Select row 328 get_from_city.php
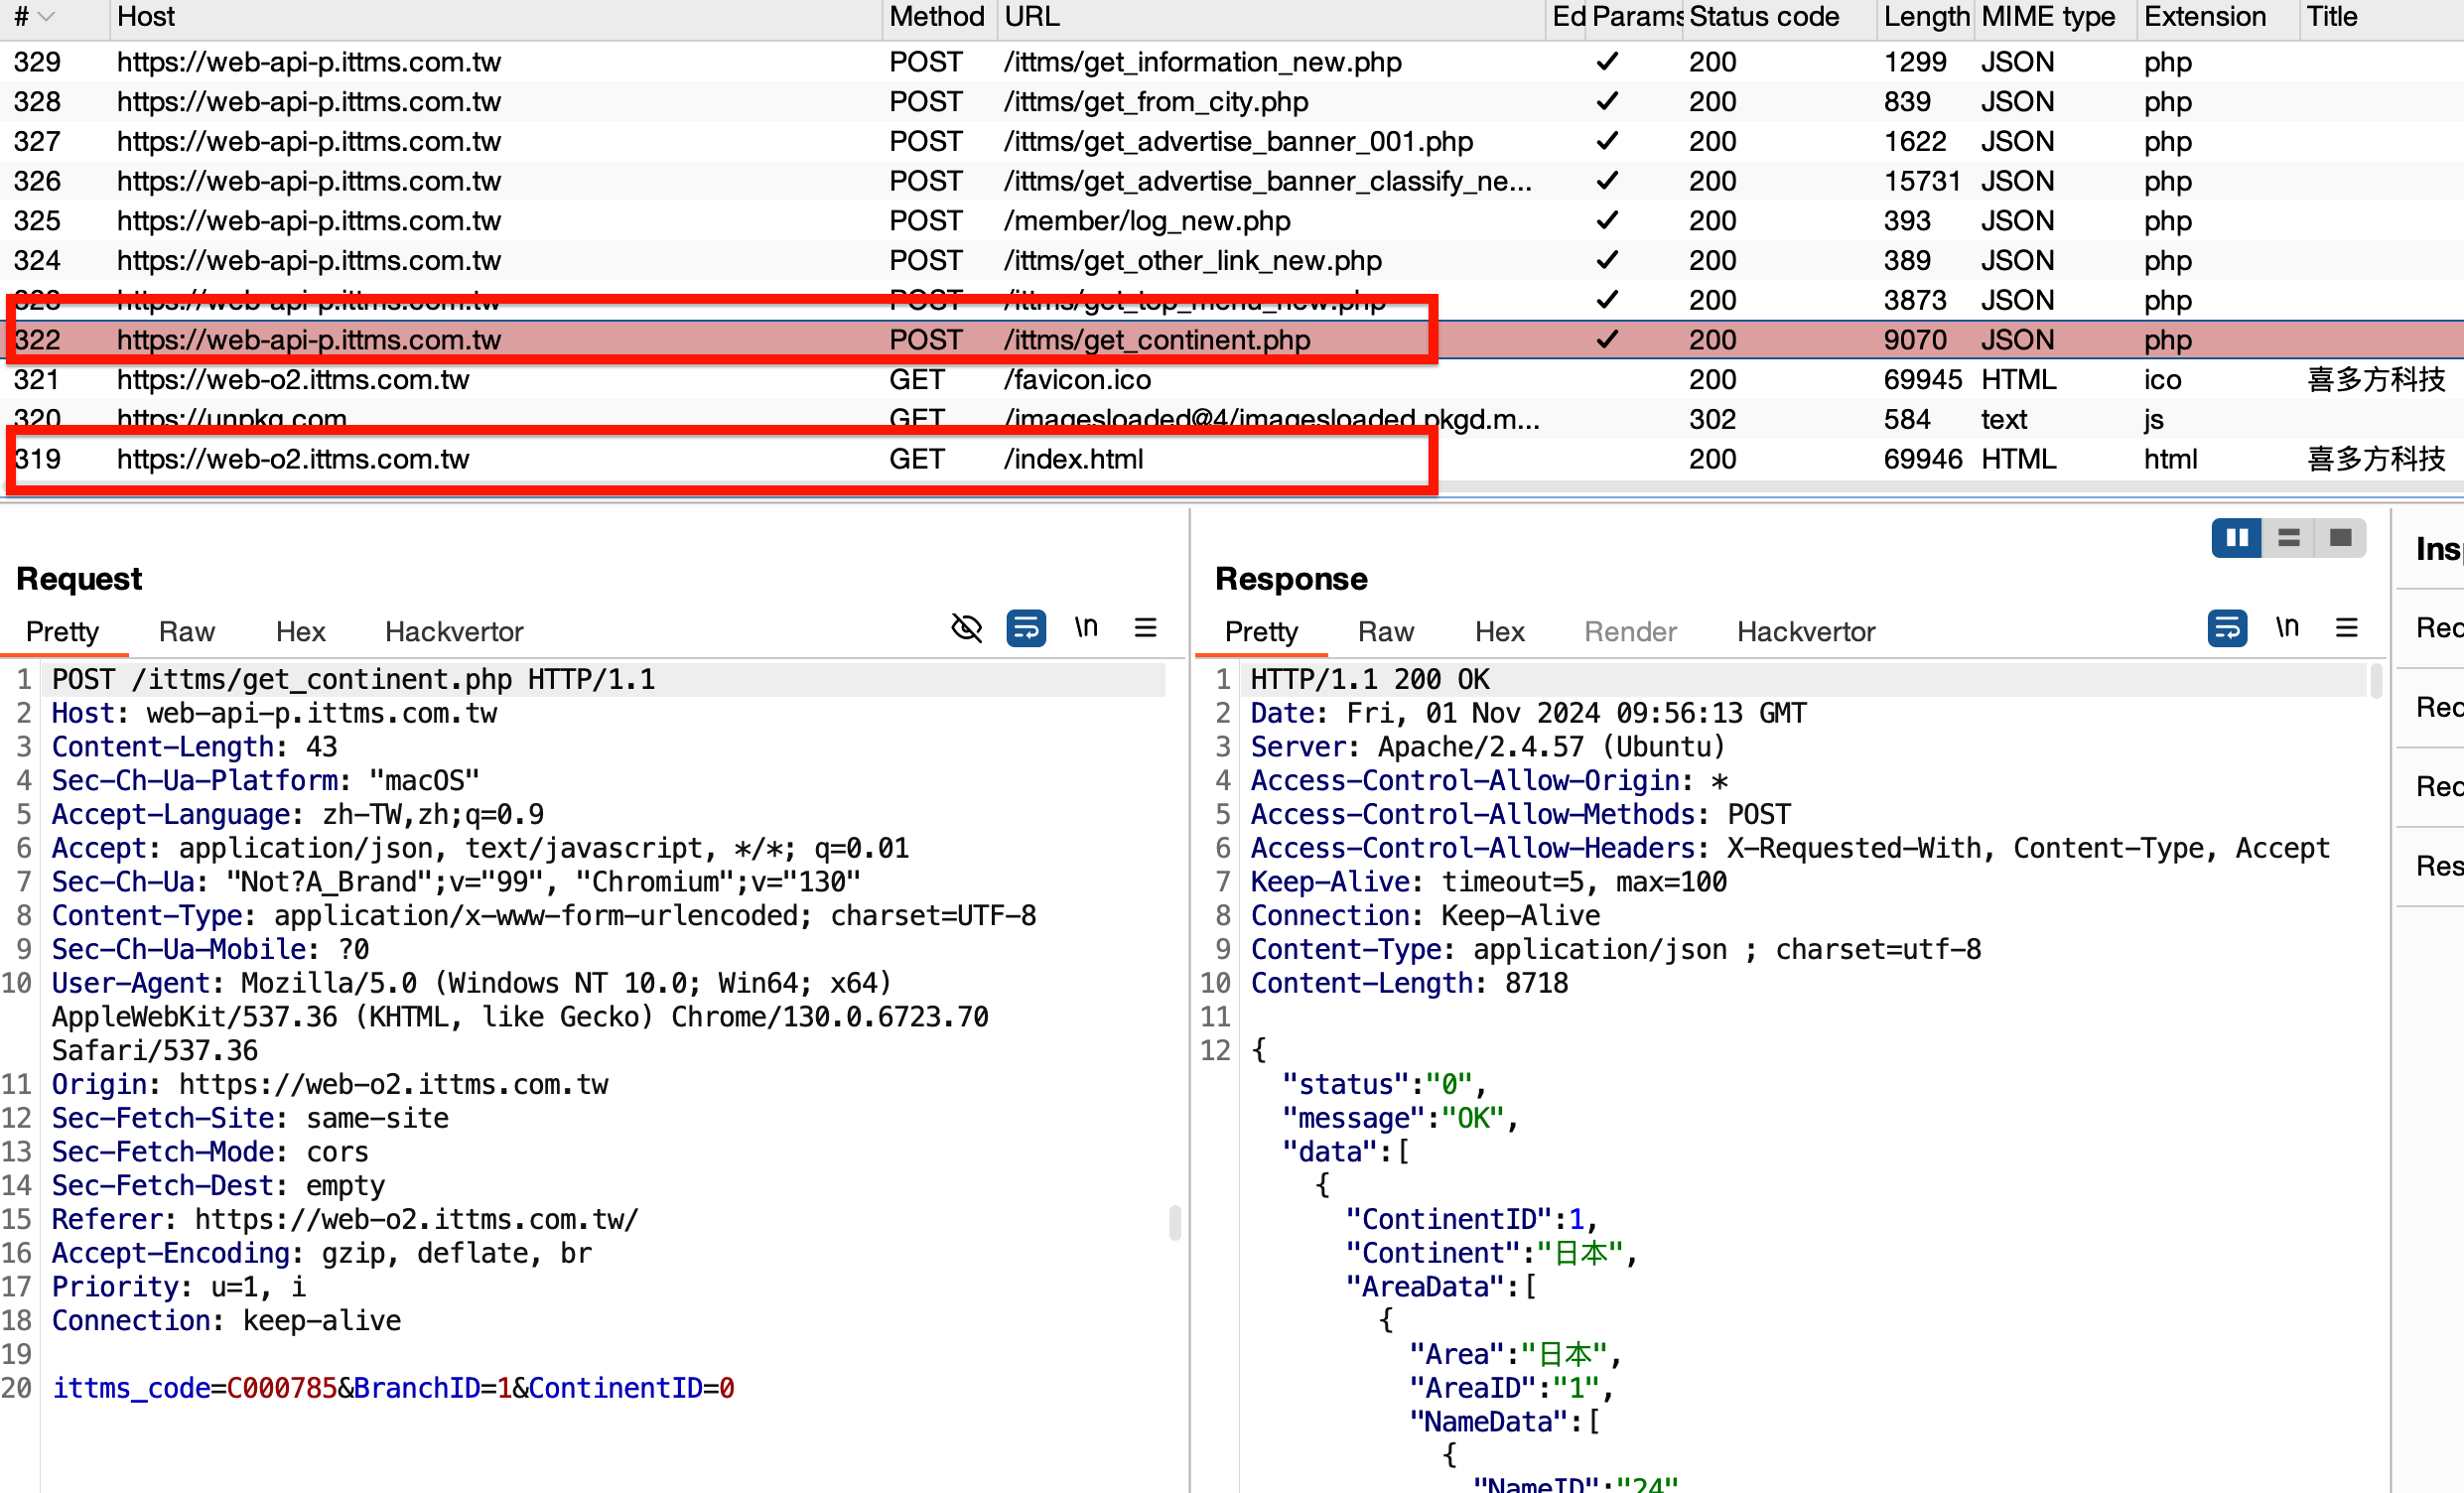2464x1493 pixels. click(1232, 102)
